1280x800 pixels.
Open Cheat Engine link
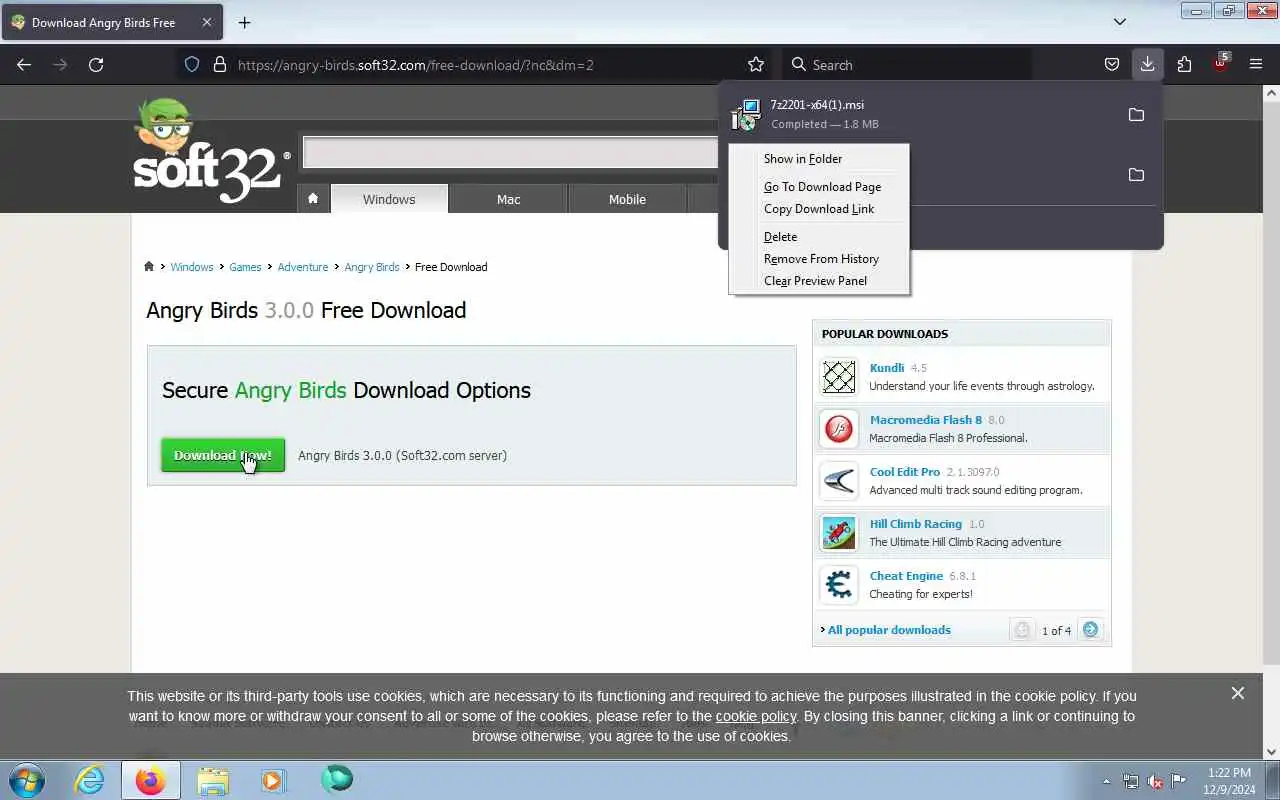click(x=906, y=576)
